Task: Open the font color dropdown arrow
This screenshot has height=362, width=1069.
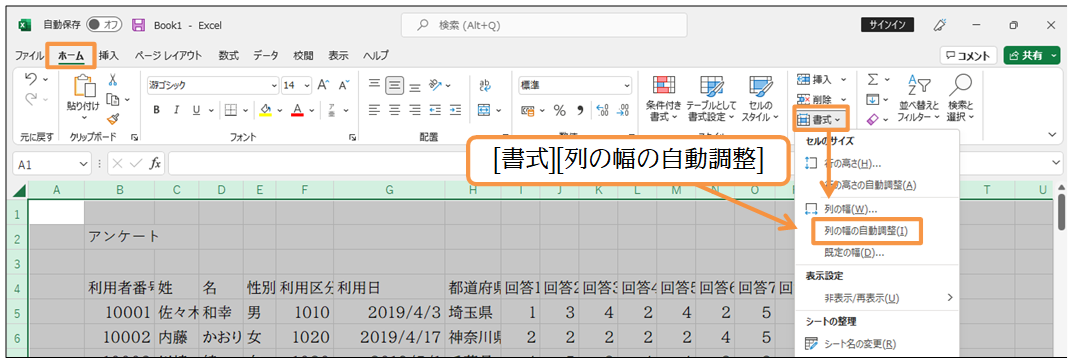Action: [x=312, y=110]
